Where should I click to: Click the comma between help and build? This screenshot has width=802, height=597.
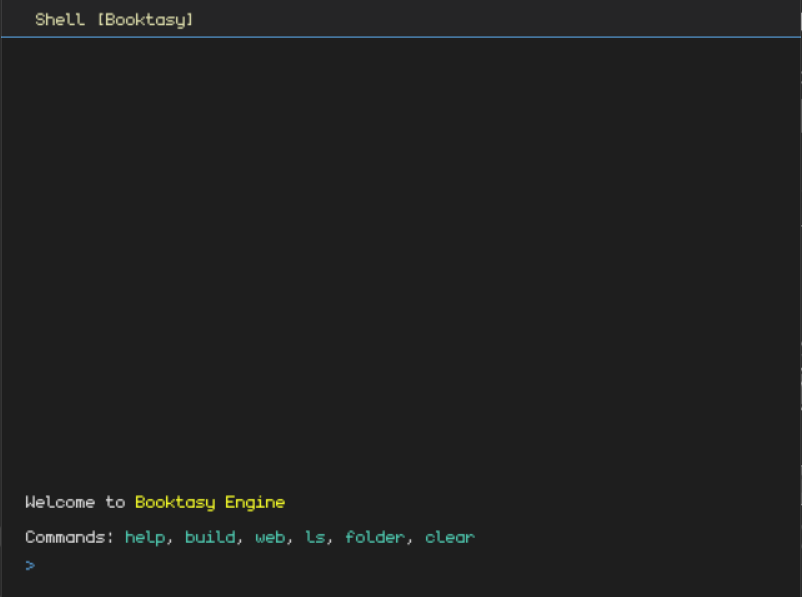[x=169, y=540]
